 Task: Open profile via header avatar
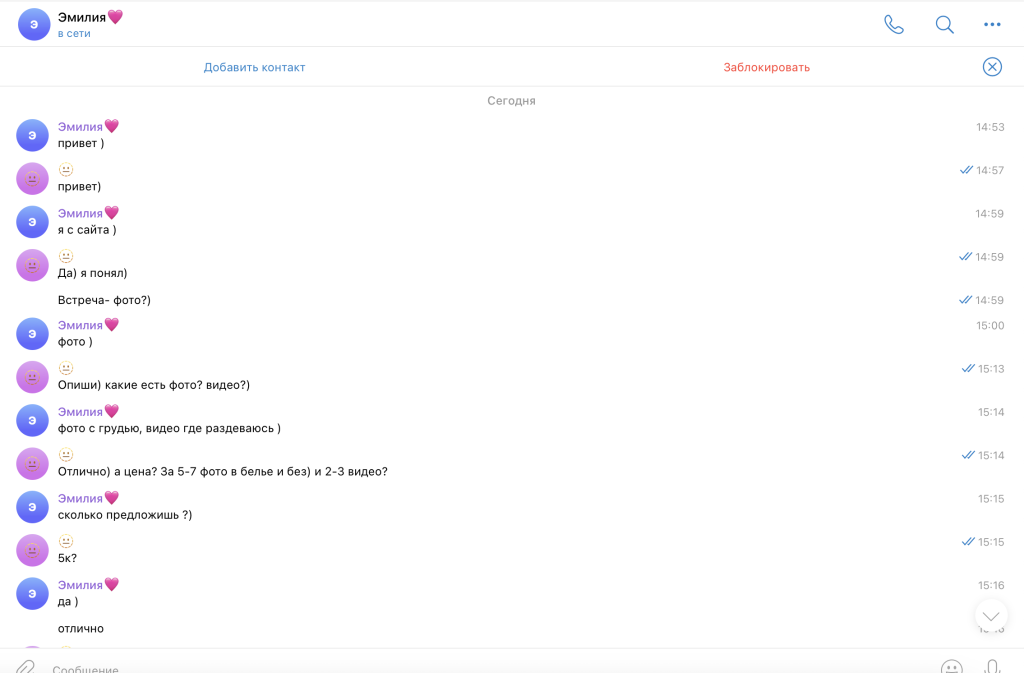pyautogui.click(x=34, y=24)
